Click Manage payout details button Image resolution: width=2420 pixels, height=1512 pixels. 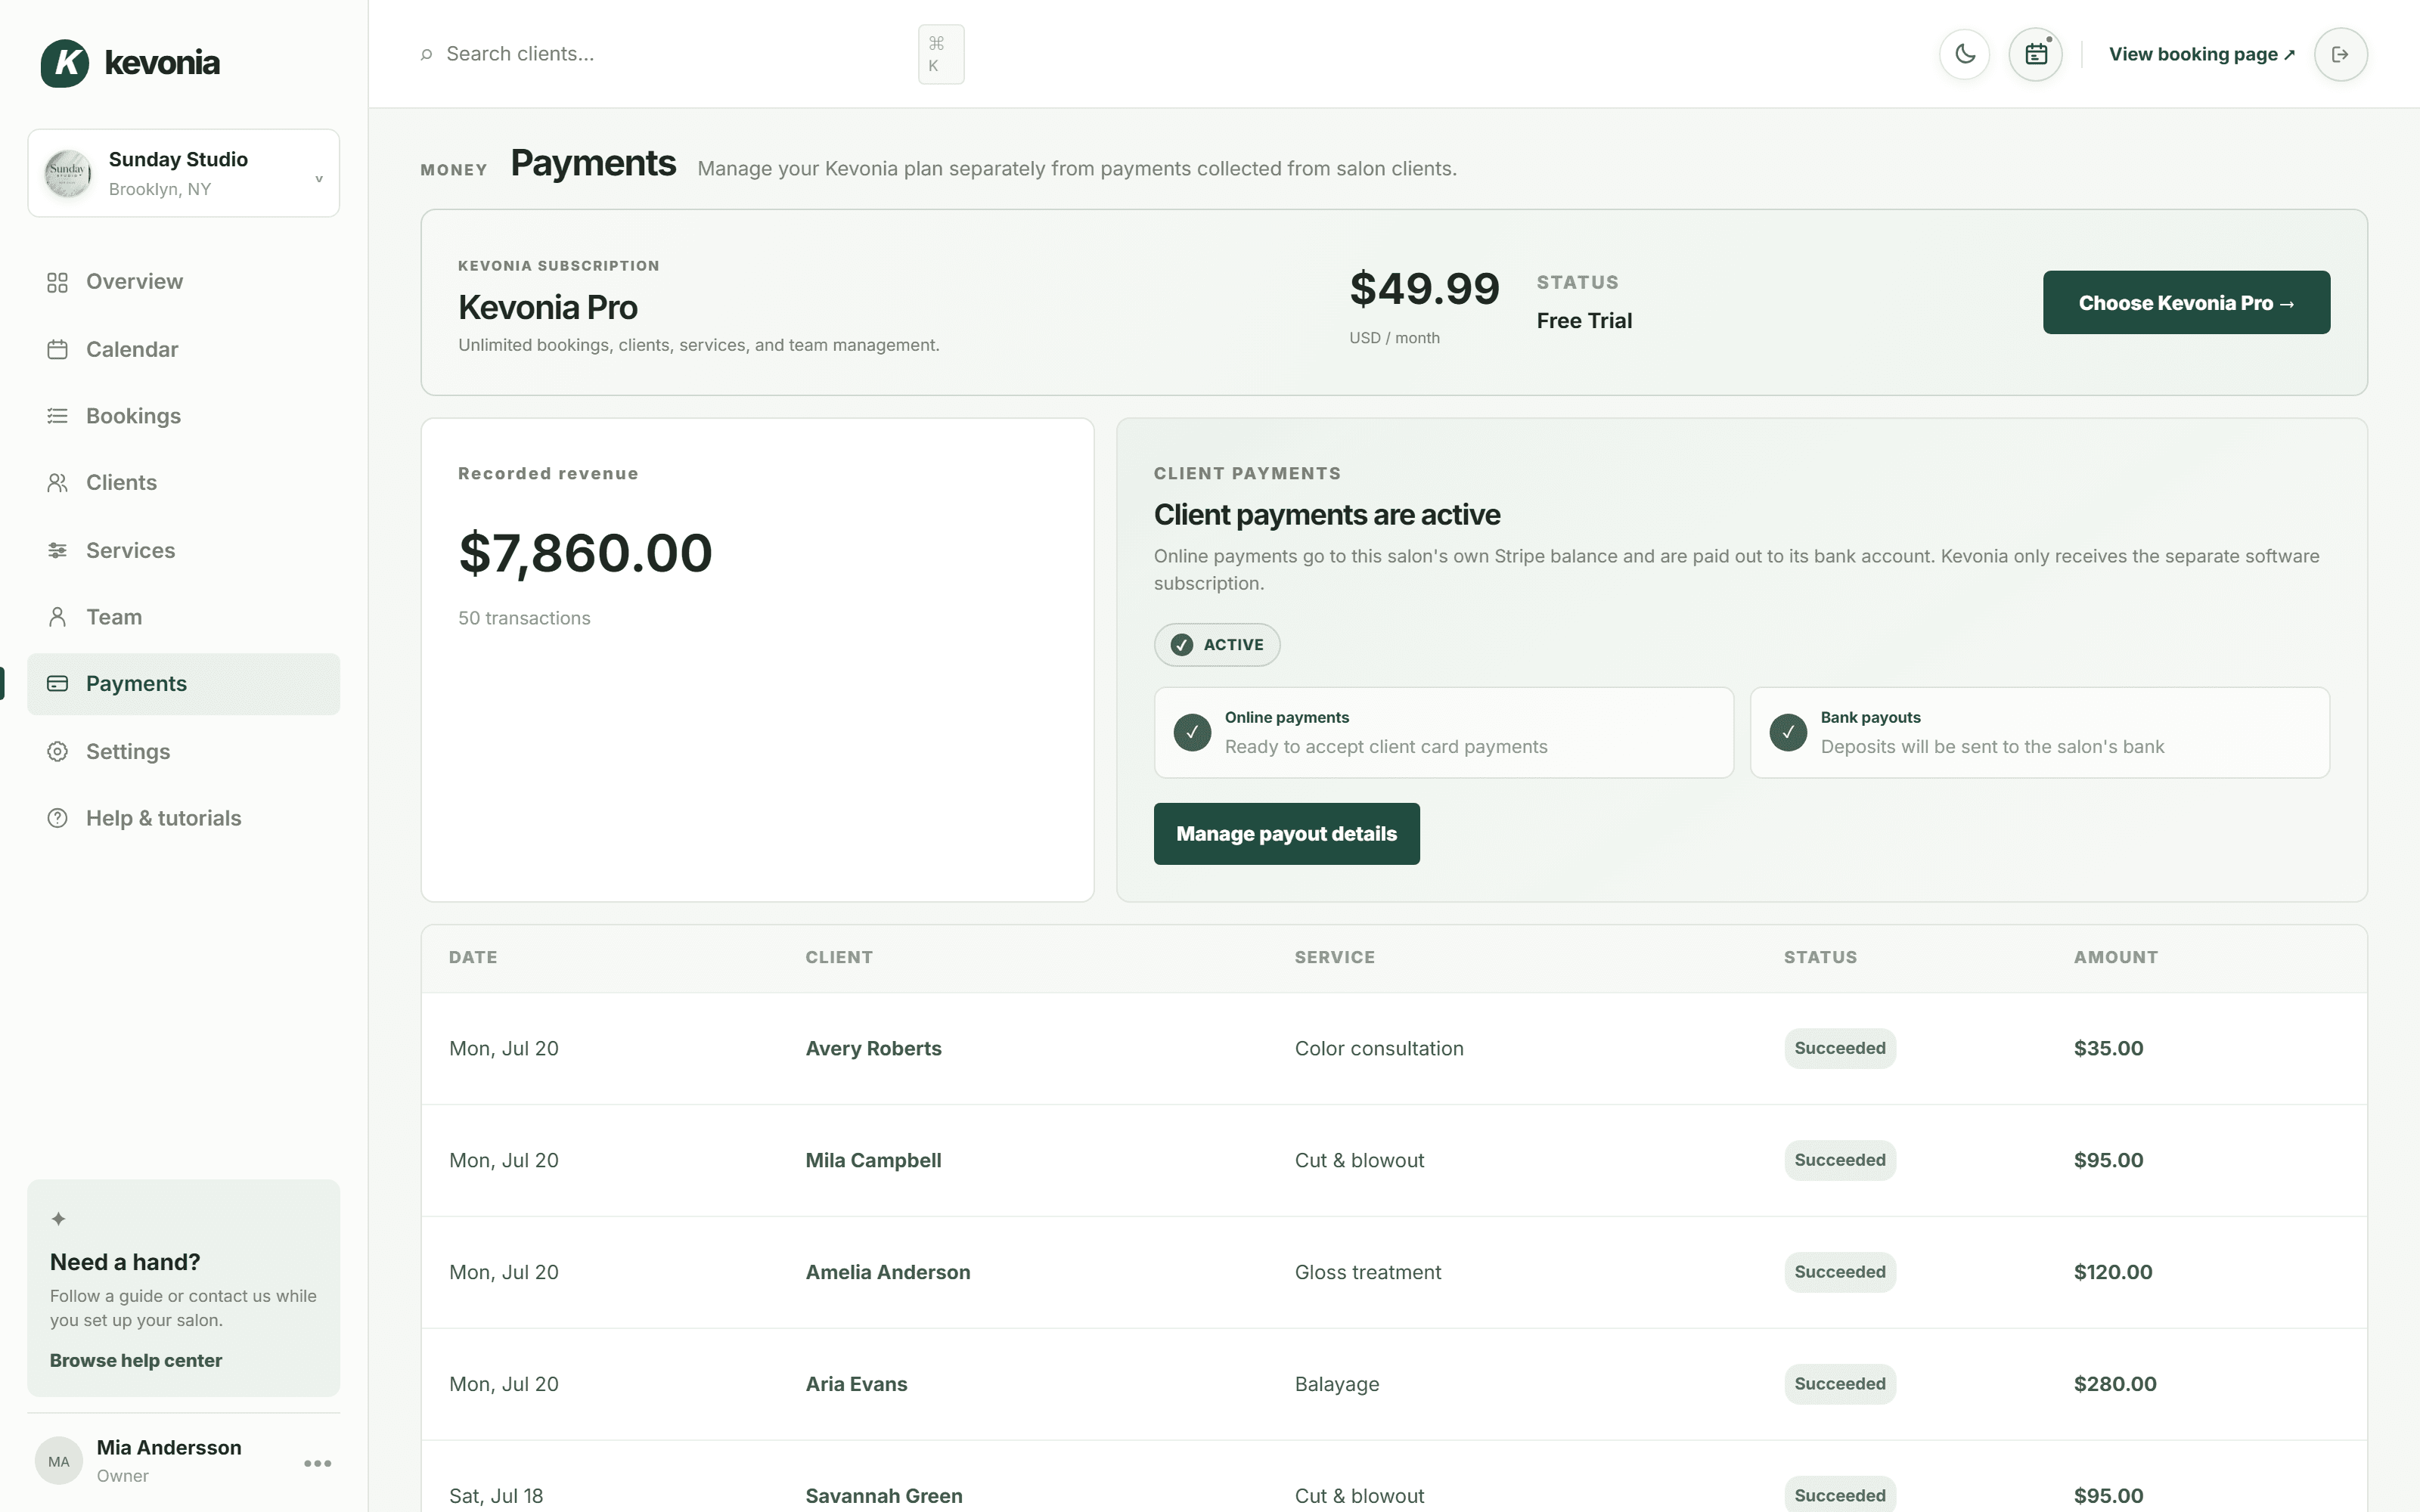click(1286, 834)
